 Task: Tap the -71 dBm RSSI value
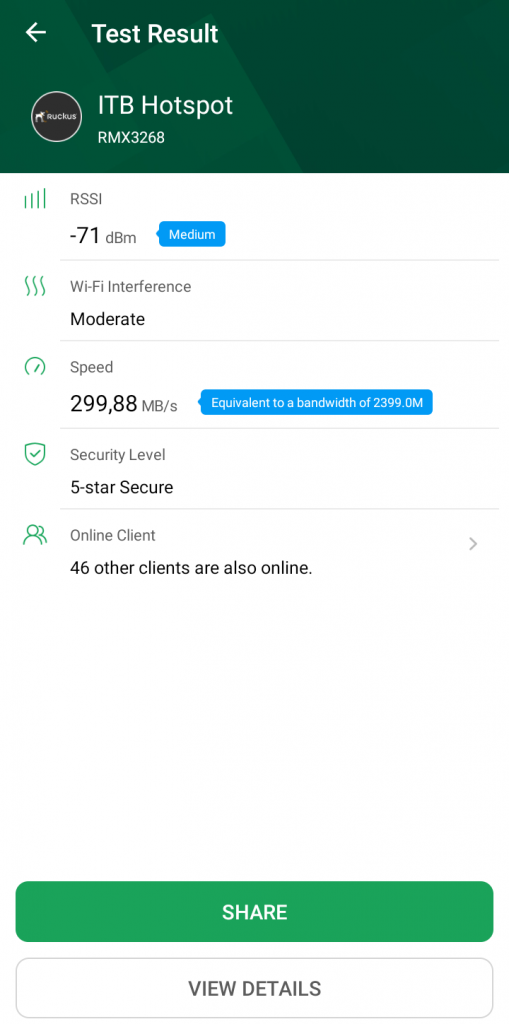click(103, 236)
